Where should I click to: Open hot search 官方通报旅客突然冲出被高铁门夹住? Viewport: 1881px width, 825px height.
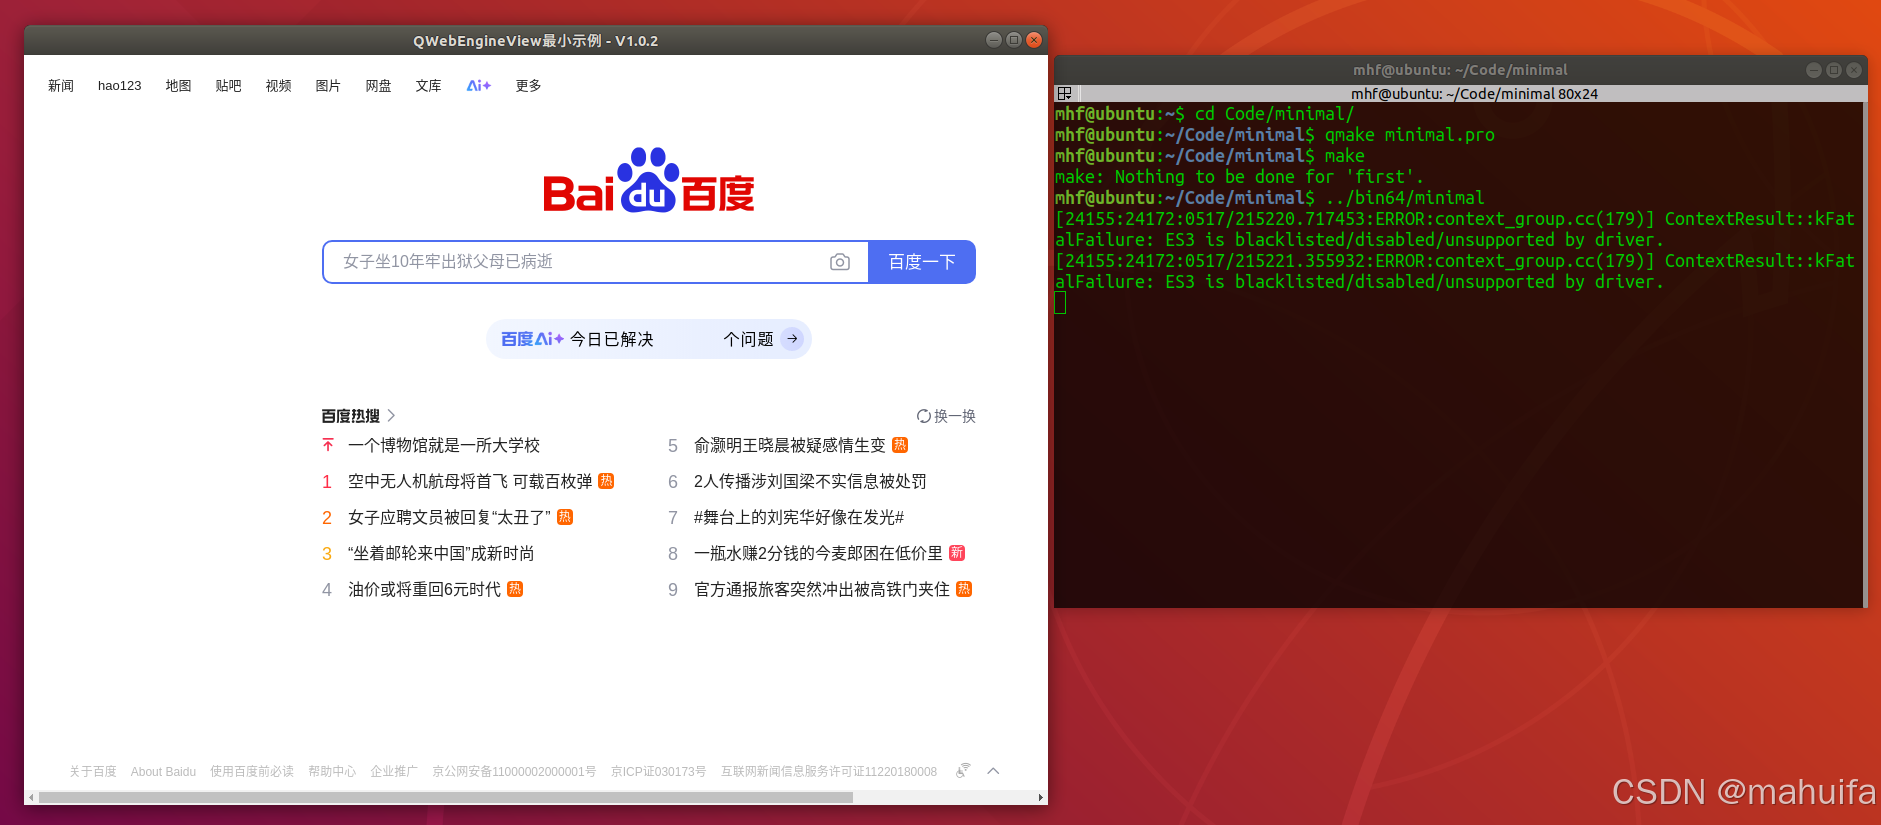click(822, 589)
